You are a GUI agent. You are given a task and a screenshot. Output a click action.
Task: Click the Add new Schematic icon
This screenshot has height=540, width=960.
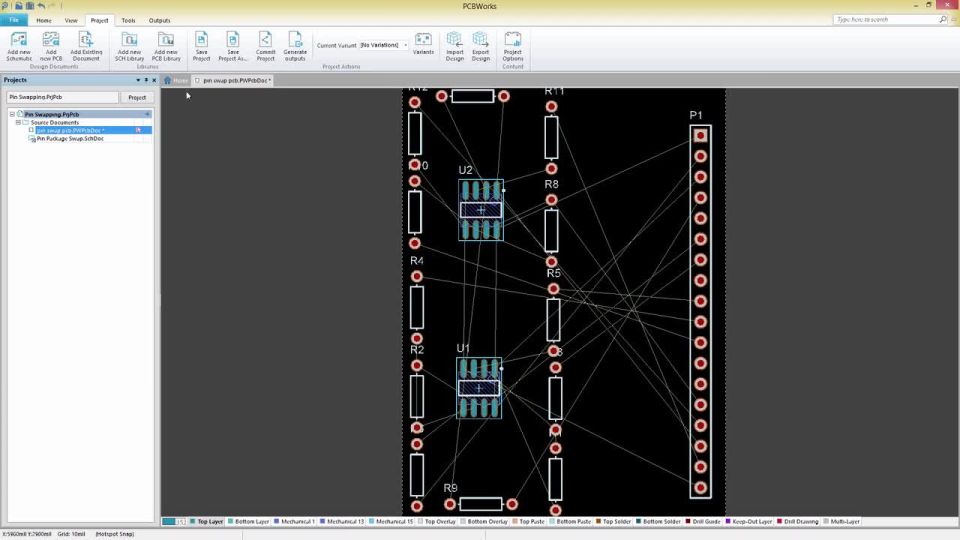coord(18,39)
